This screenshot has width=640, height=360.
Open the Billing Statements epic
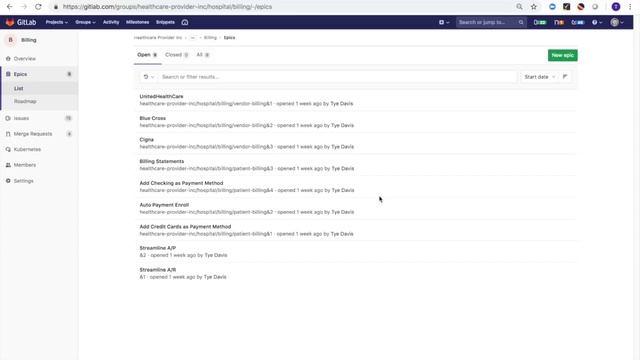click(x=162, y=161)
